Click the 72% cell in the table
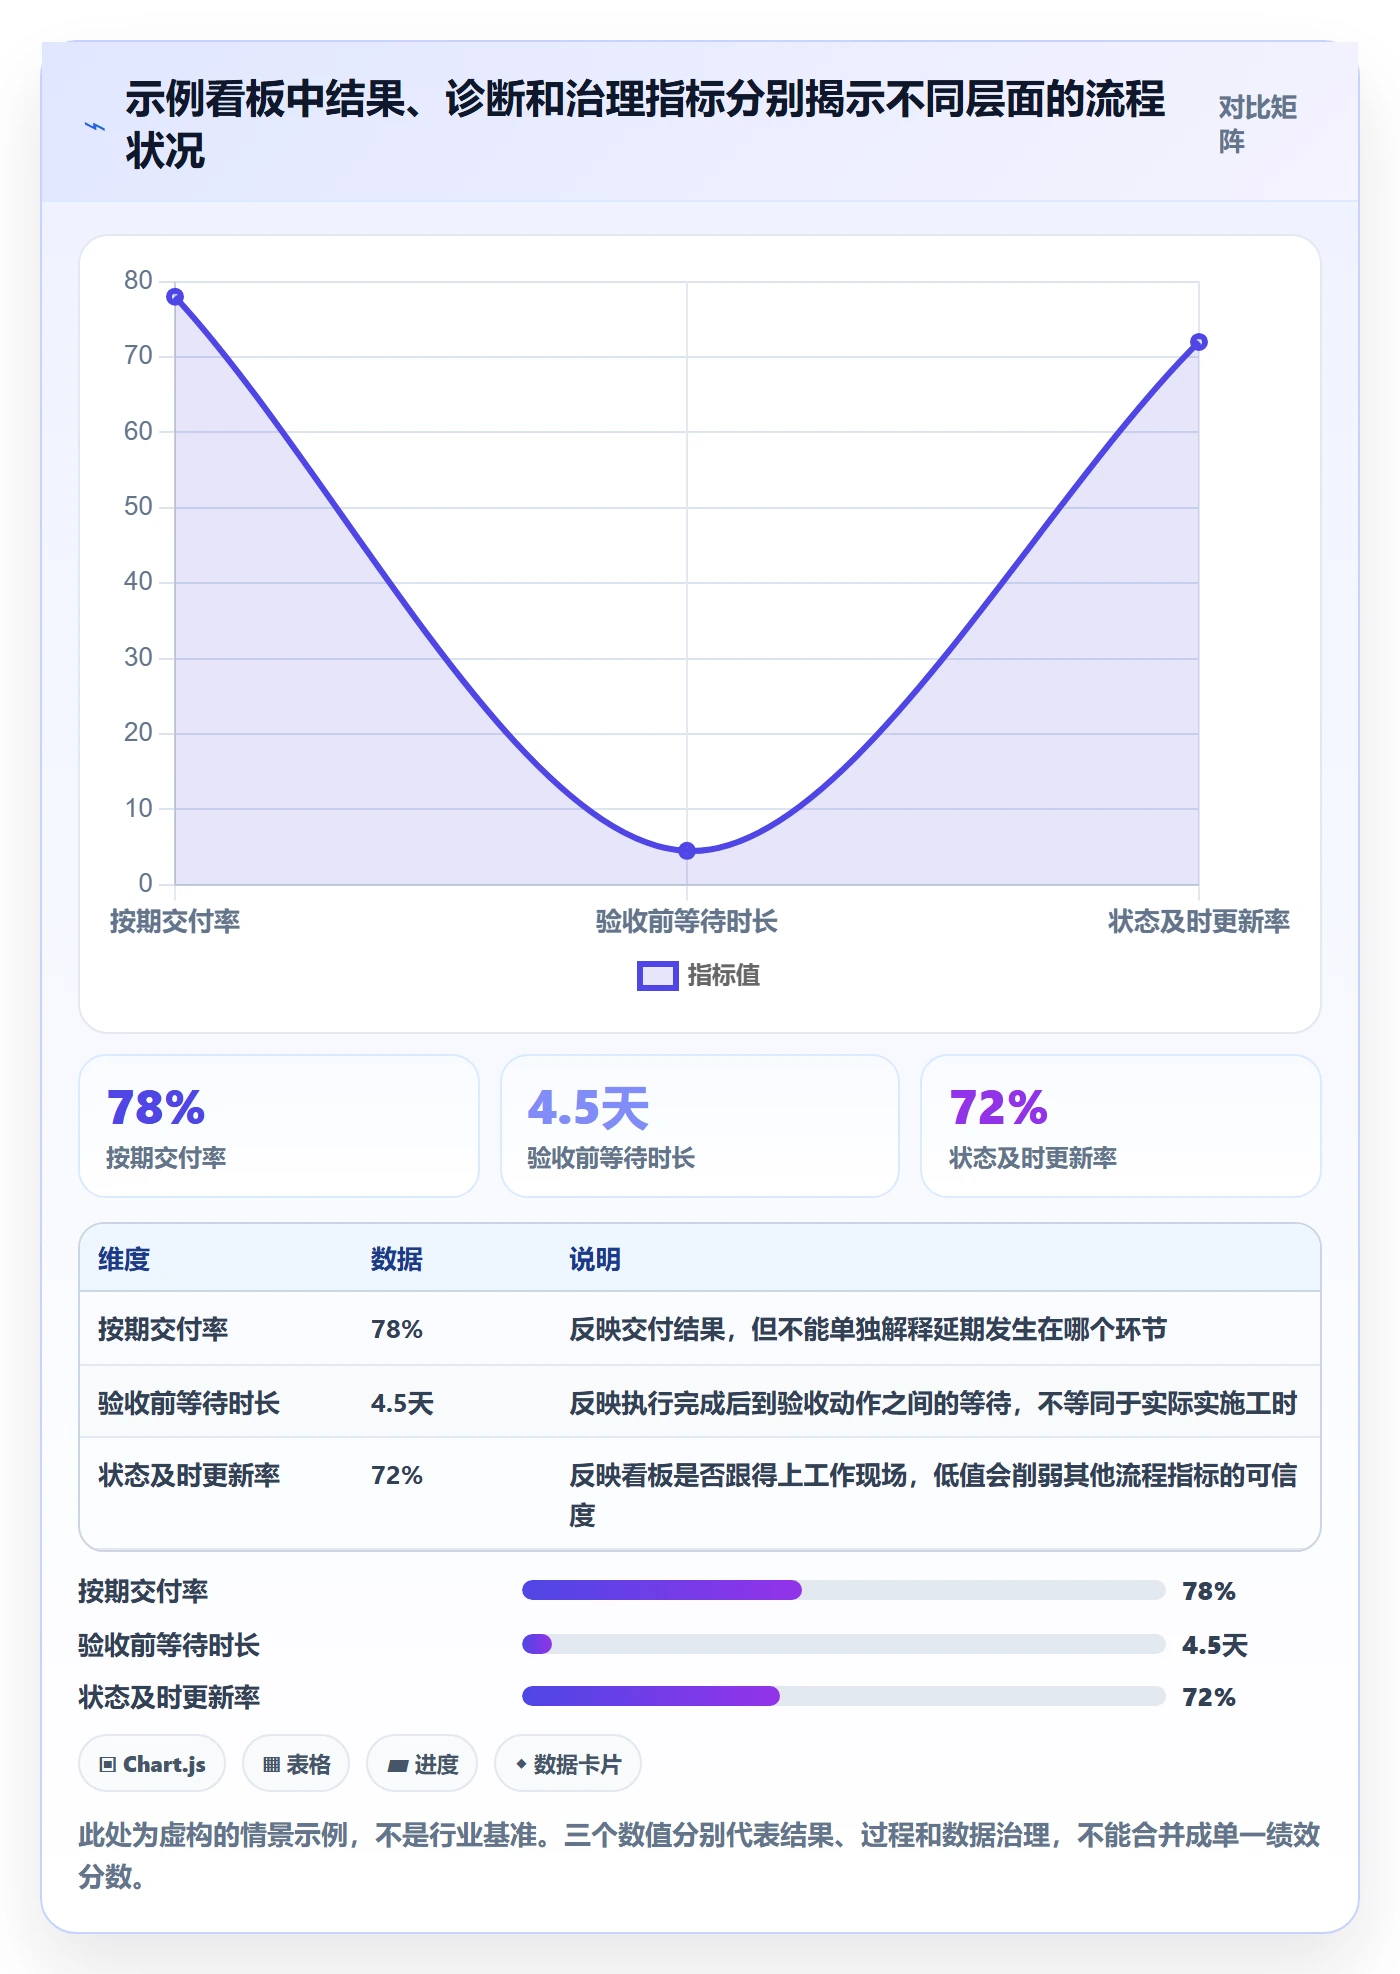1400x1974 pixels. [397, 1475]
